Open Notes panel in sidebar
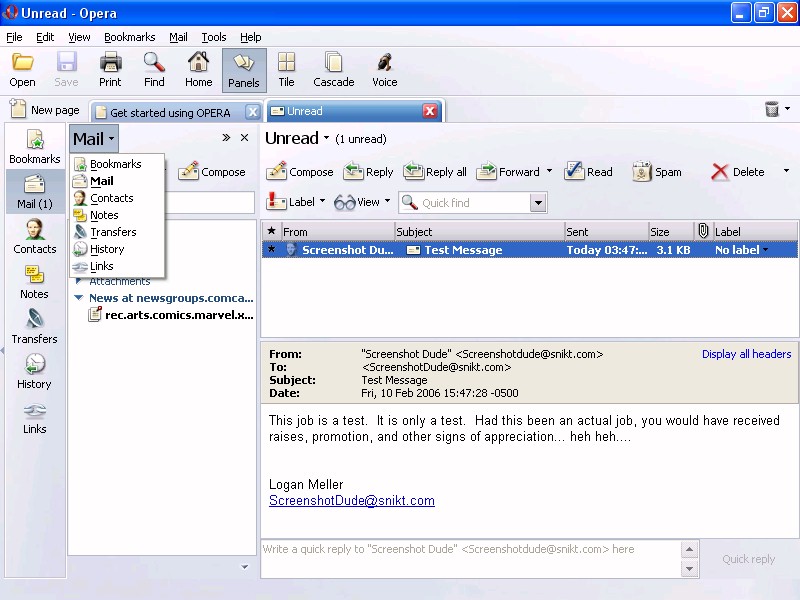Viewport: 800px width, 600px height. point(34,282)
